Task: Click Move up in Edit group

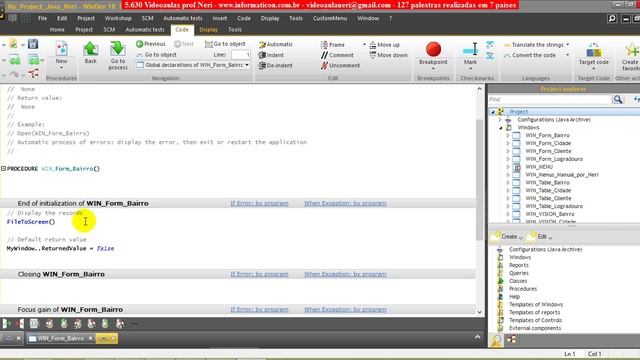Action: coord(384,44)
